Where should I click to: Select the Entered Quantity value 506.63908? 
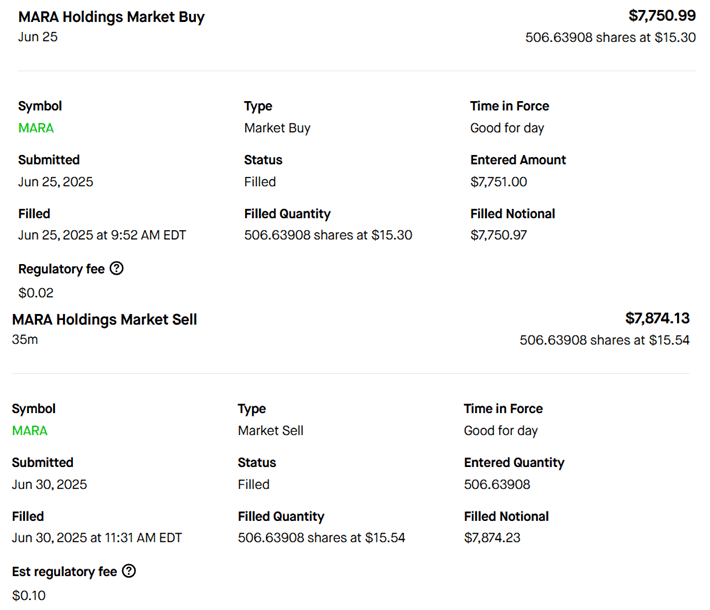497,485
